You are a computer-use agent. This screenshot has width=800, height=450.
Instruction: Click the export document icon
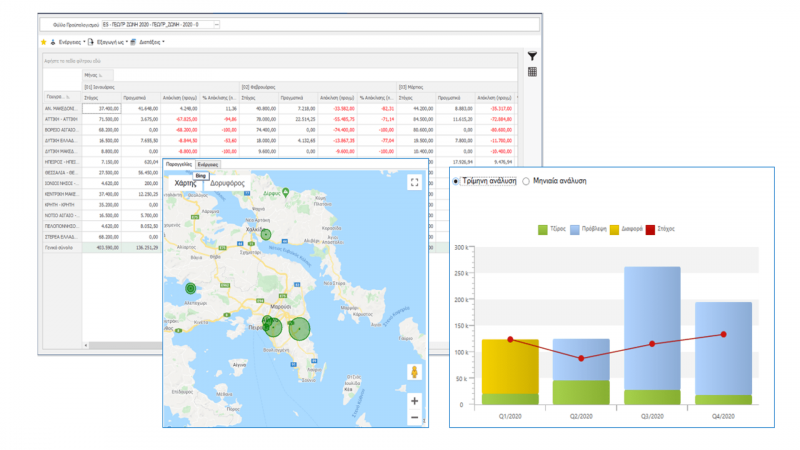[x=91, y=42]
